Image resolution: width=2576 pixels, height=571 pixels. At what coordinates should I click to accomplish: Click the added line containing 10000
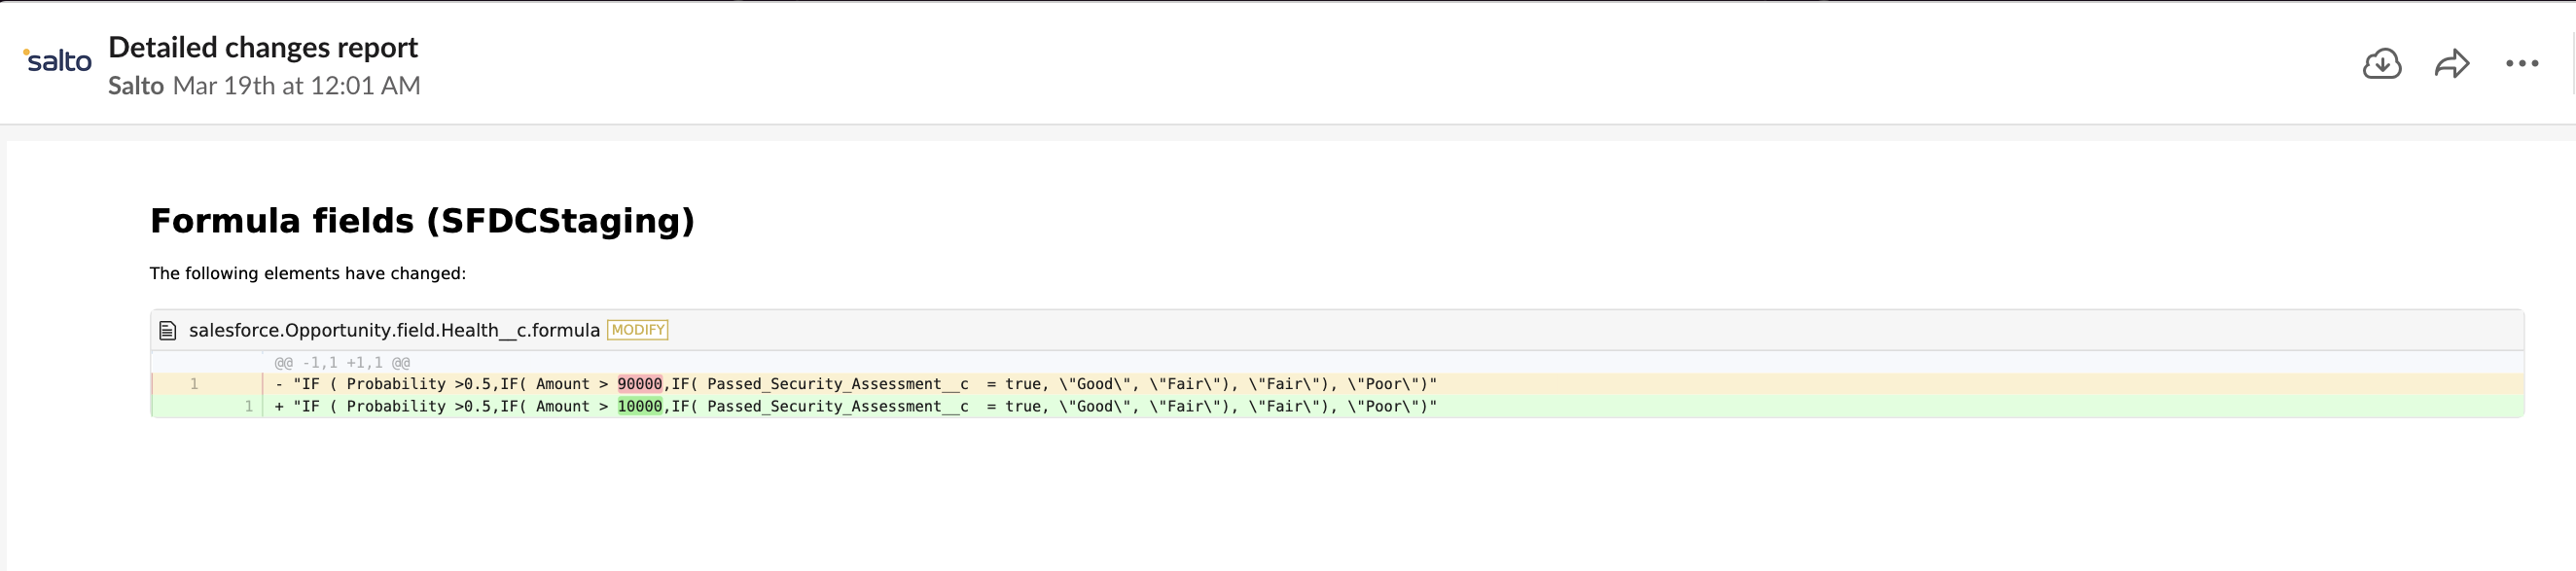click(1337, 406)
